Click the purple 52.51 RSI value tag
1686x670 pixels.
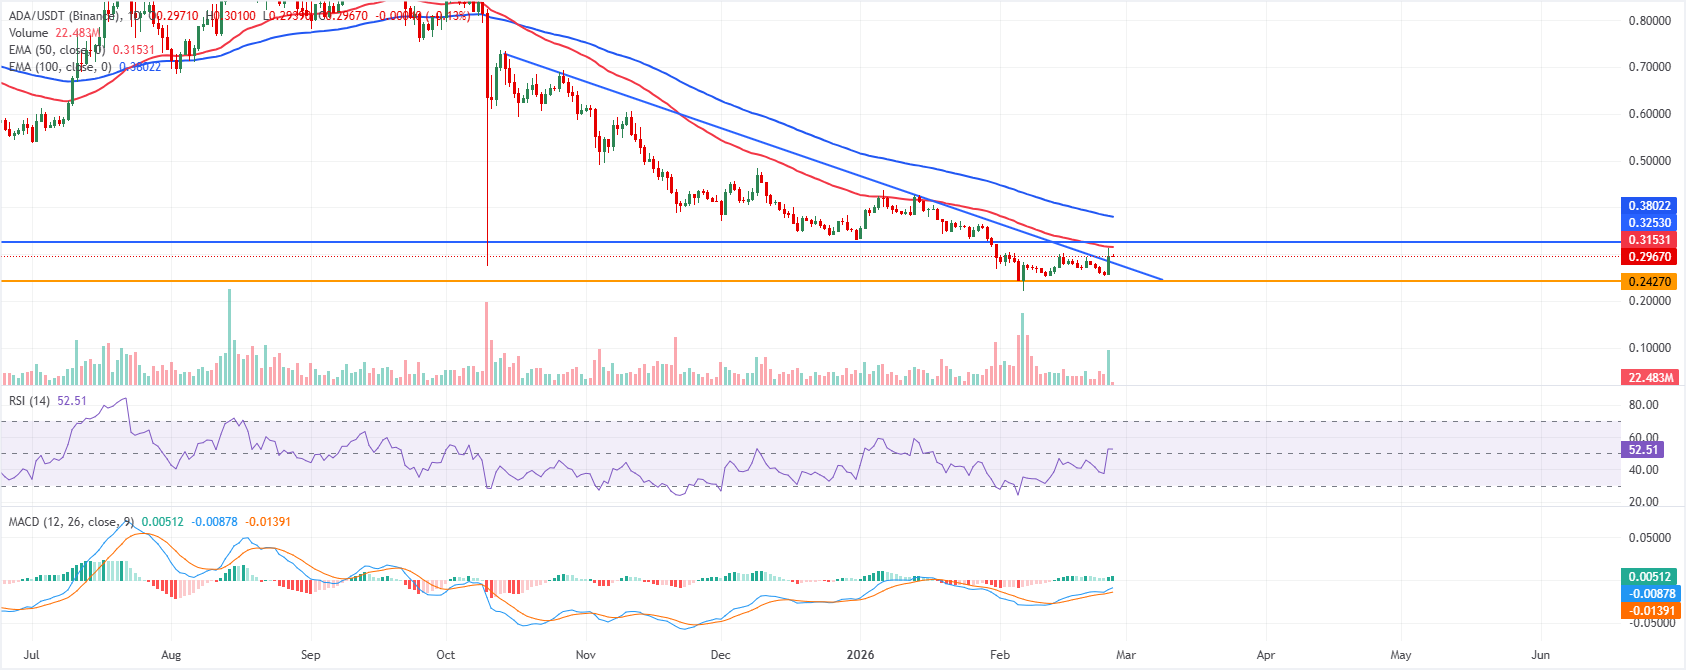tap(1643, 450)
